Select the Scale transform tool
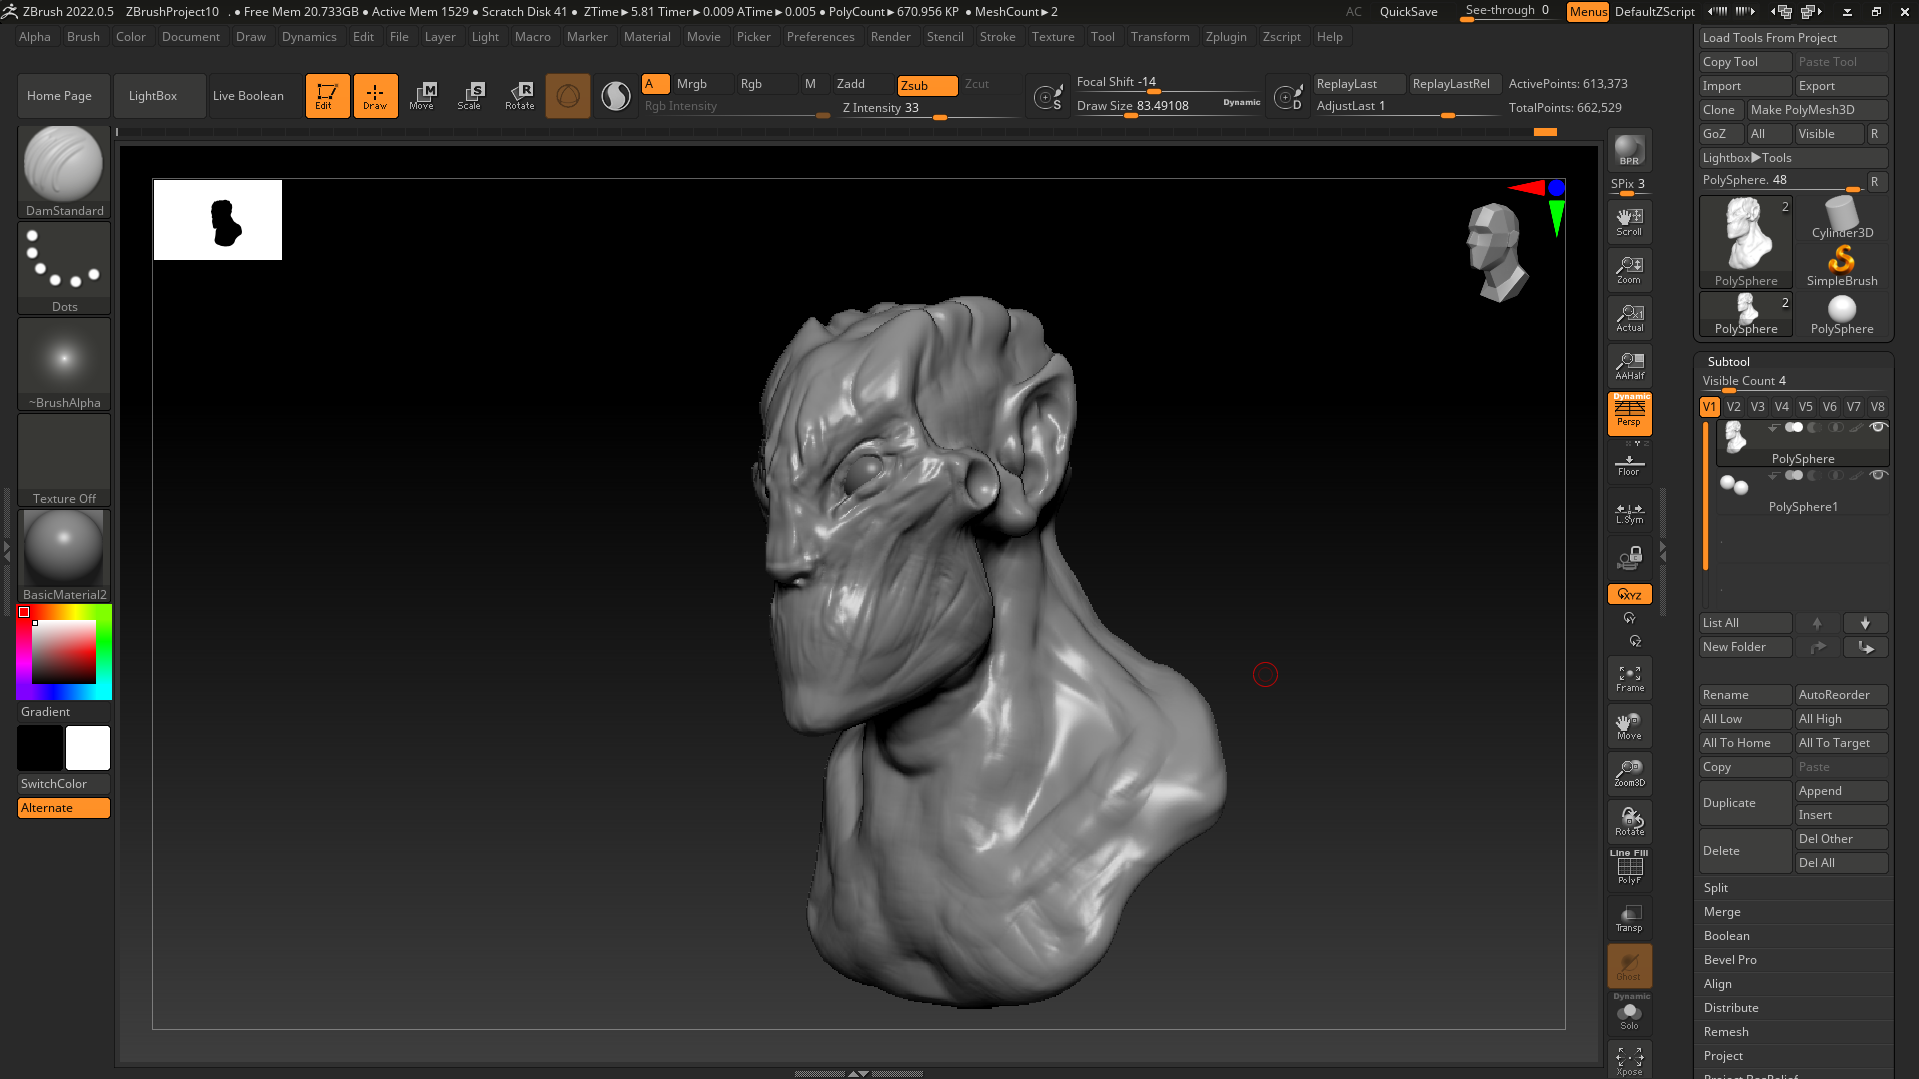 point(469,95)
